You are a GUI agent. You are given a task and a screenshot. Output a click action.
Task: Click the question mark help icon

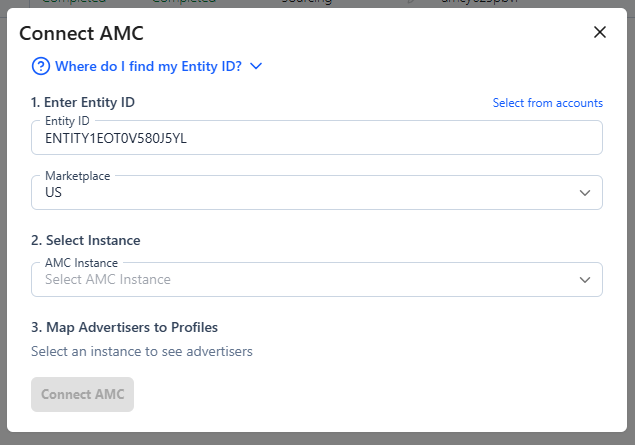[41, 66]
